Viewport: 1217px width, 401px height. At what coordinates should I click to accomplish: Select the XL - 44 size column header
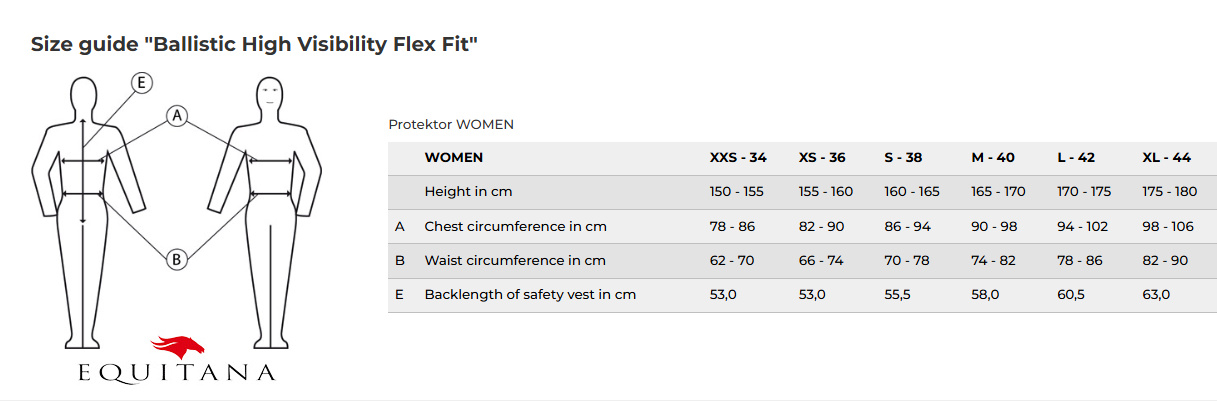pos(1166,158)
